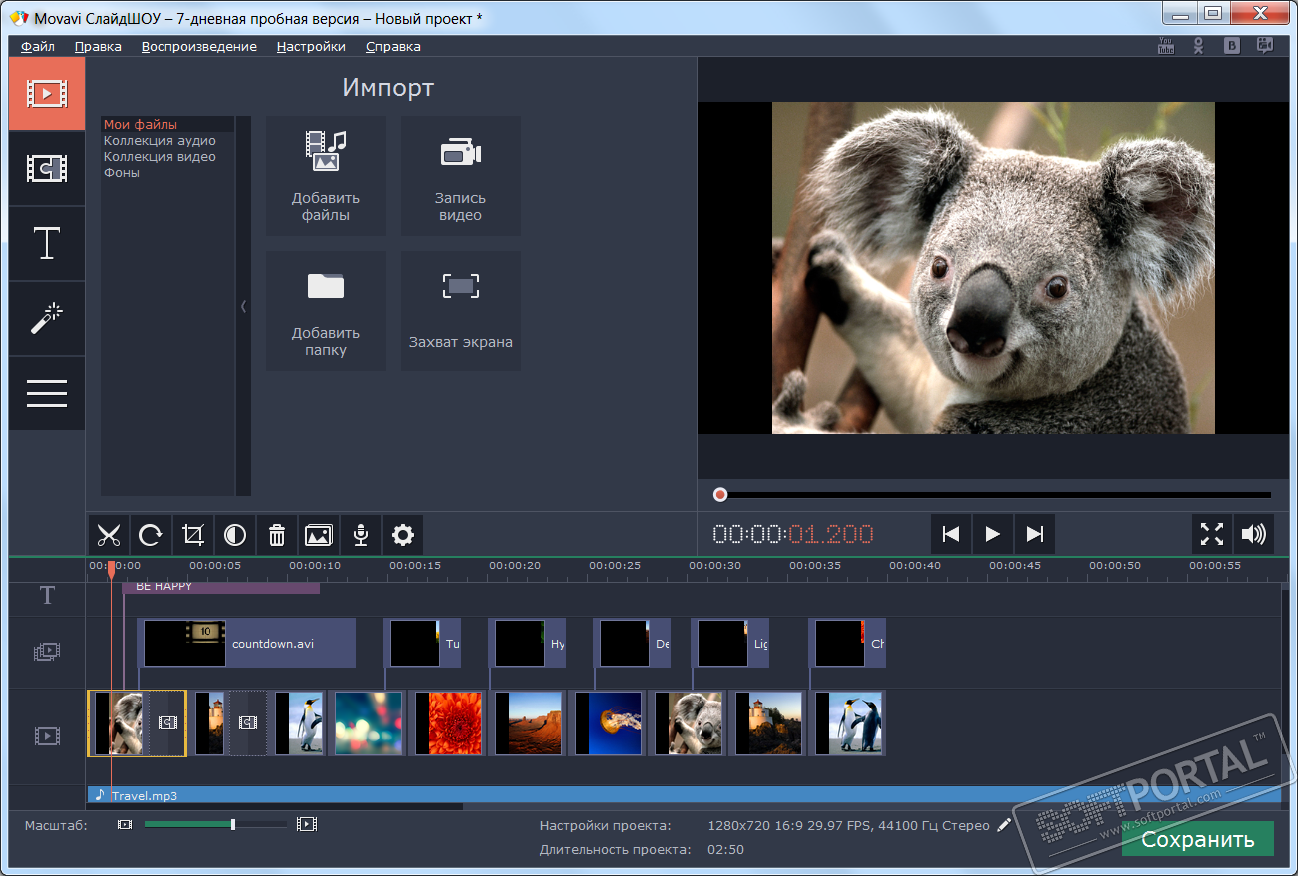The image size is (1298, 876).
Task: Open the hamburger more tools menu
Action: tap(47, 393)
